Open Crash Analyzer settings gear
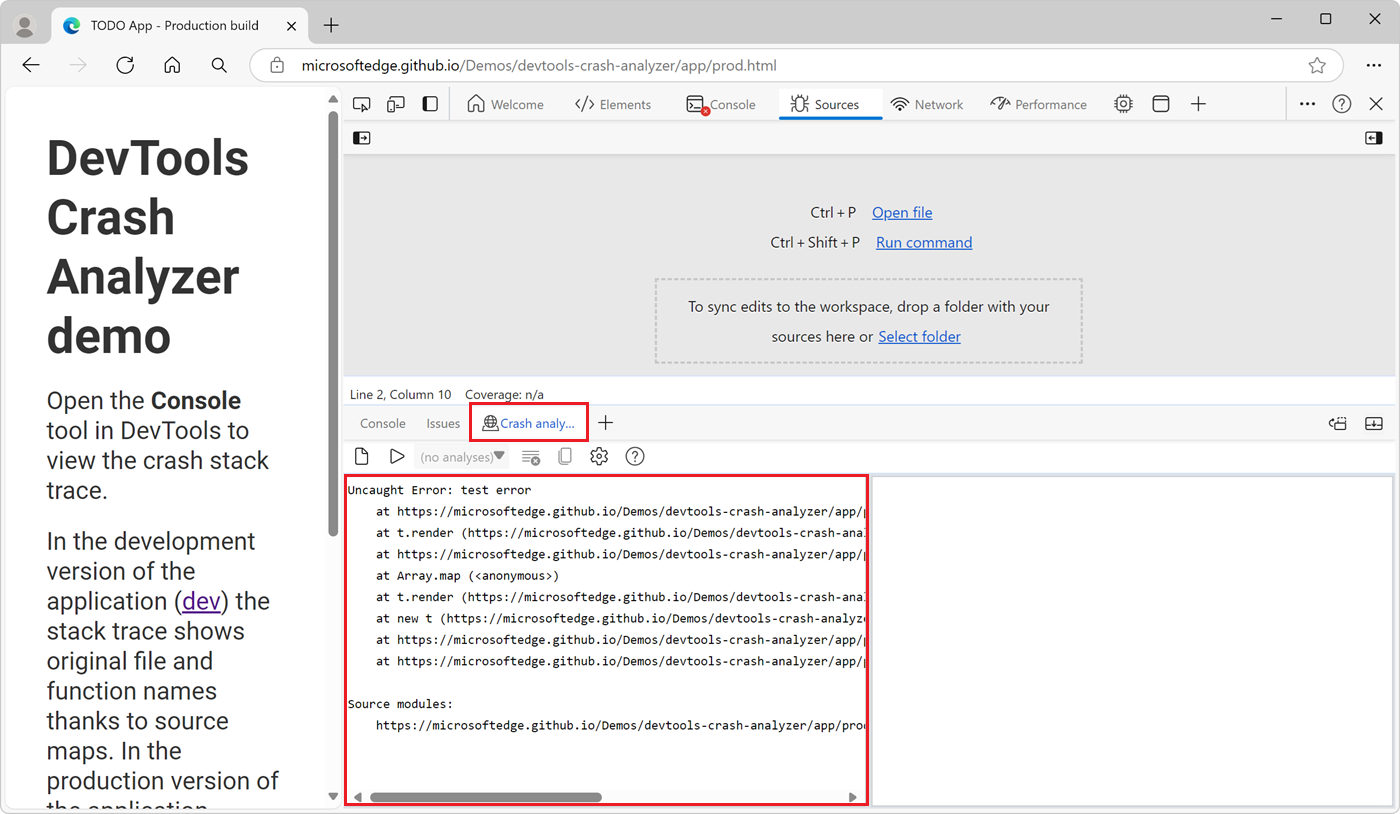The height and width of the screenshot is (814, 1400). coord(599,456)
